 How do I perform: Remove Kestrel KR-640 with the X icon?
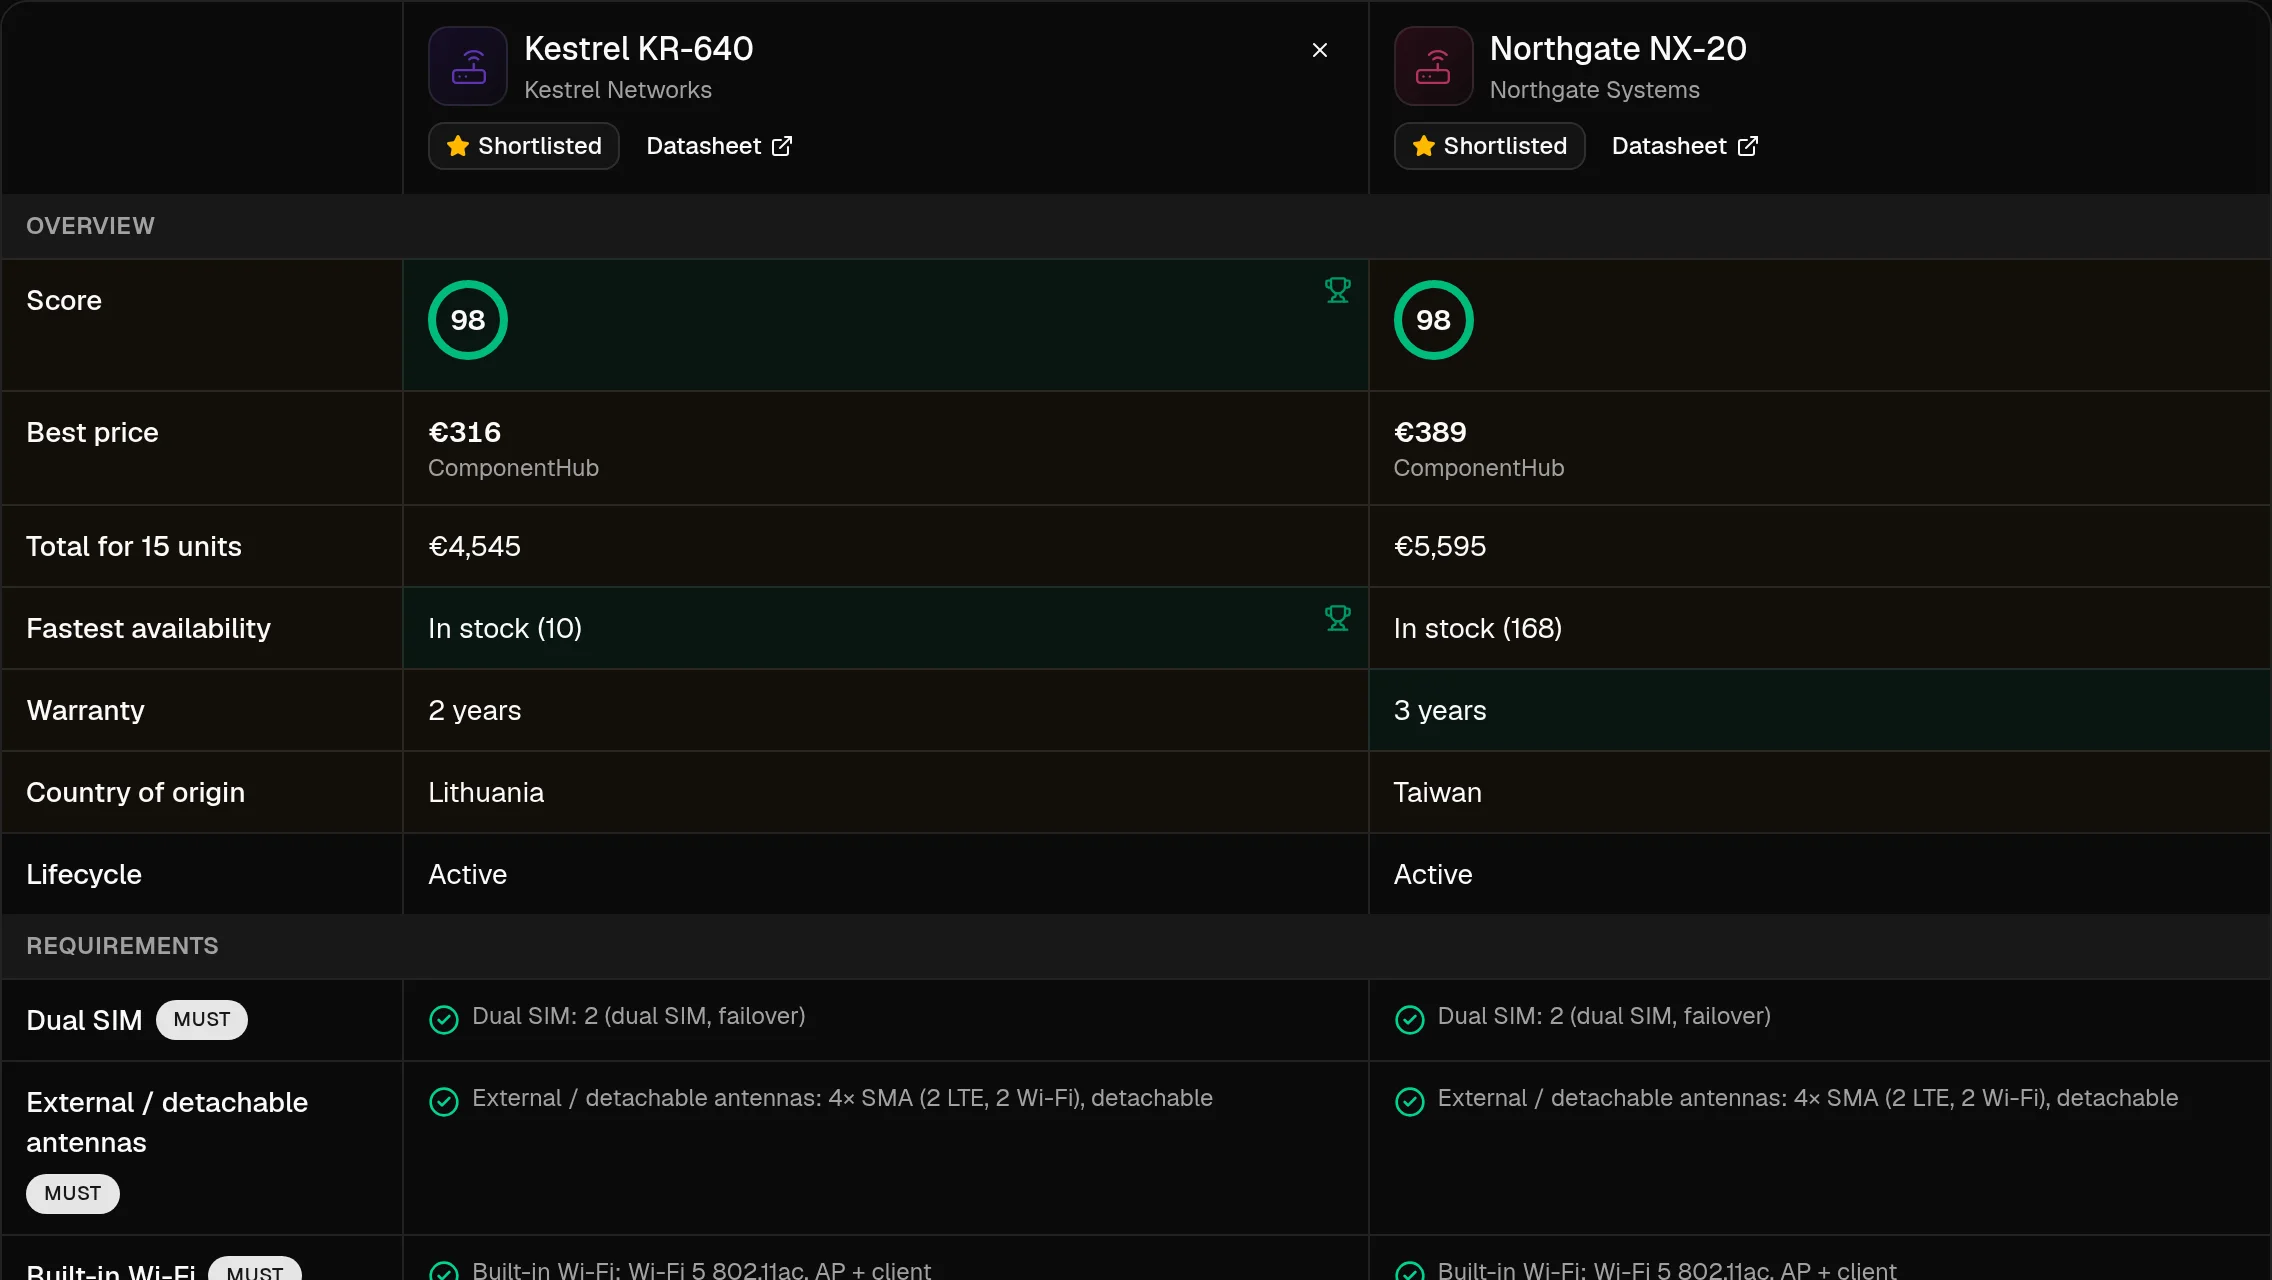(1320, 50)
